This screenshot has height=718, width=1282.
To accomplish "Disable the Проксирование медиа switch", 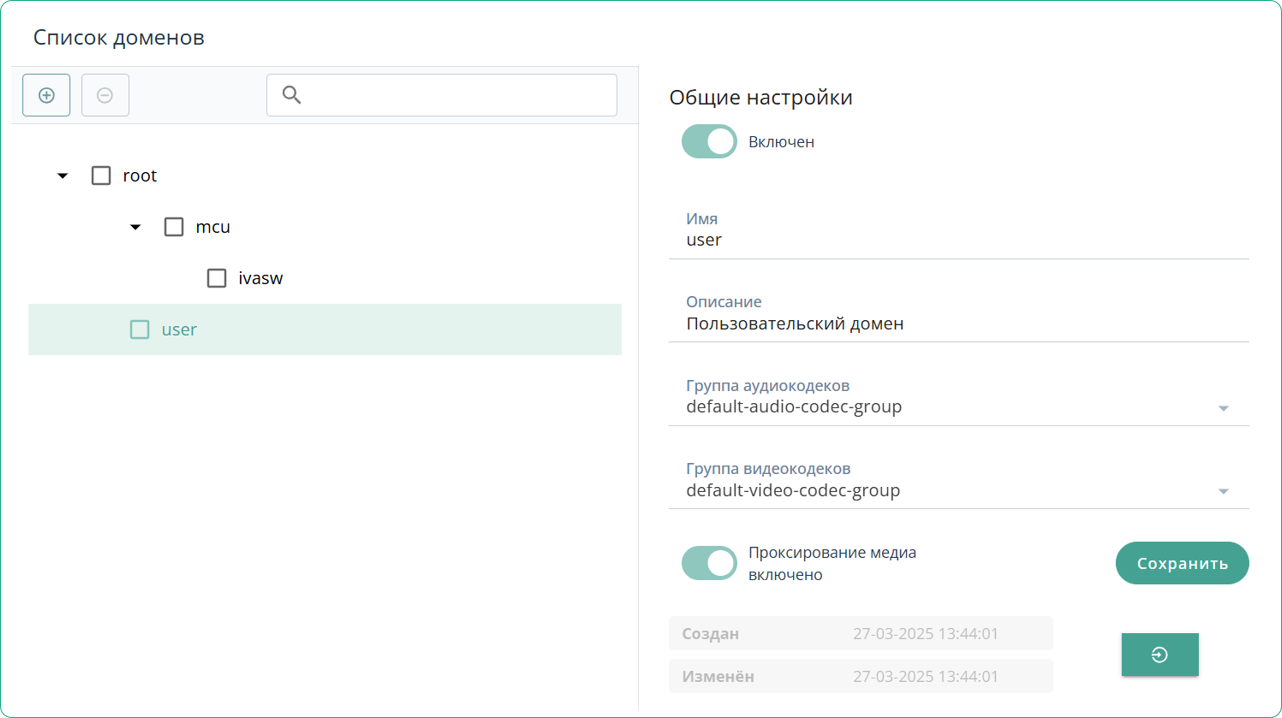I will click(709, 563).
